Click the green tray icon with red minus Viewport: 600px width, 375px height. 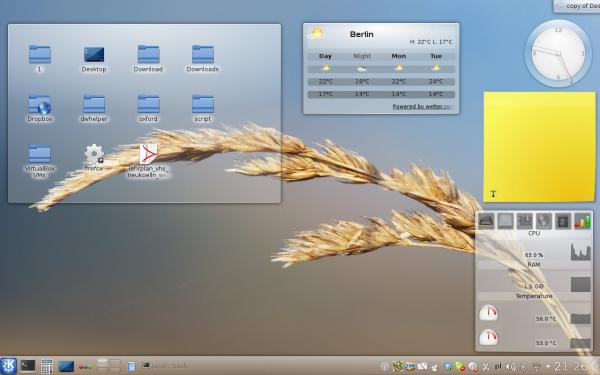460,367
